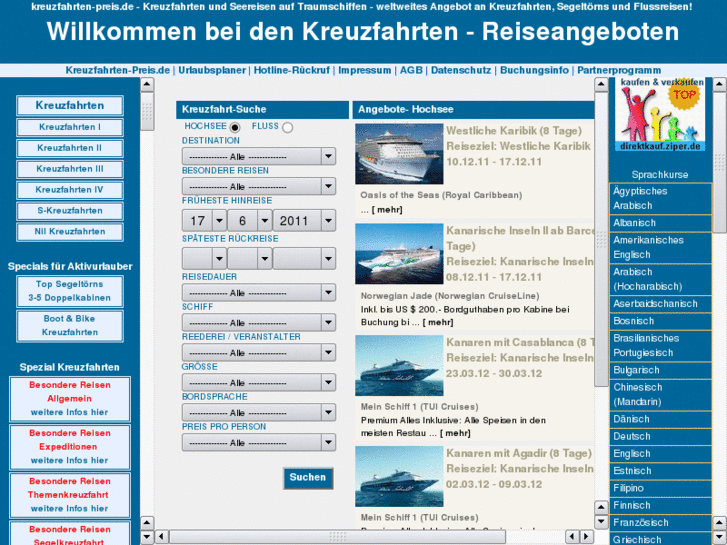Click mehr link under Norwegian Jade
Image resolution: width=727 pixels, height=545 pixels.
[438, 322]
